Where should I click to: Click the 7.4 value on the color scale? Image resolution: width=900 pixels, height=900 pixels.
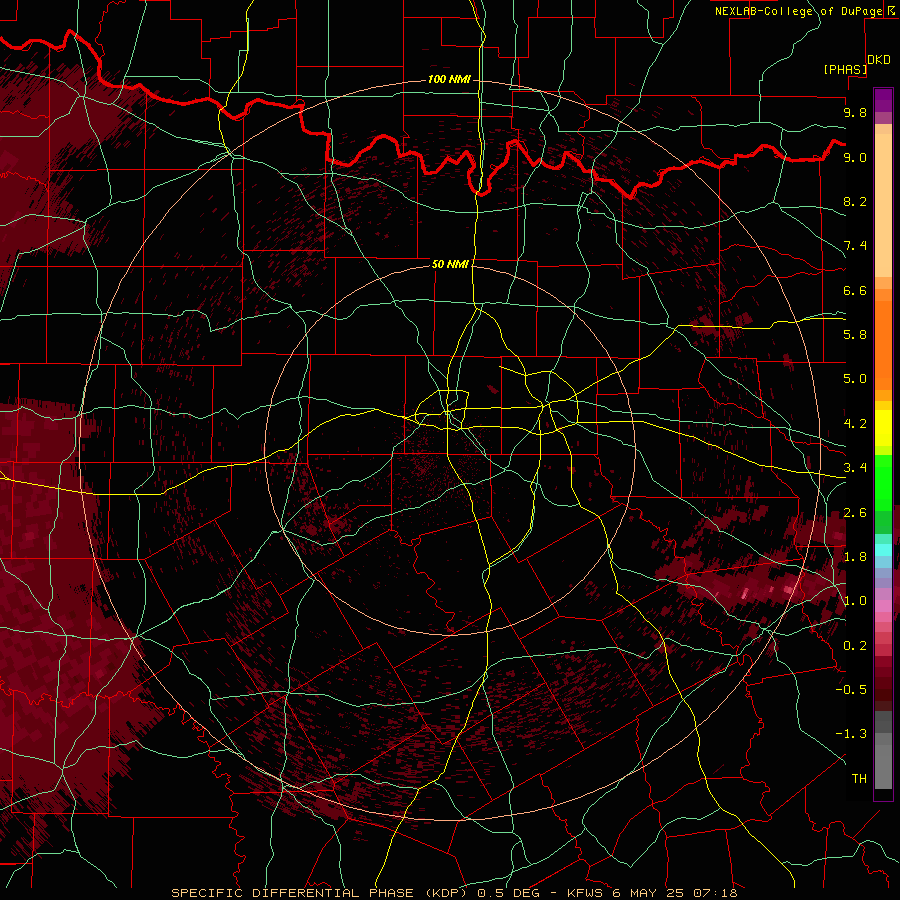tap(855, 246)
